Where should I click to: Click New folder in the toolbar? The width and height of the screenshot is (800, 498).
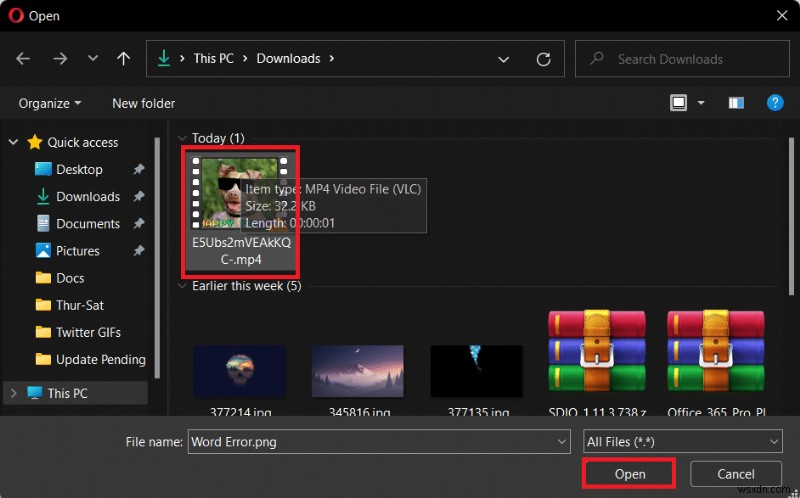(x=143, y=104)
